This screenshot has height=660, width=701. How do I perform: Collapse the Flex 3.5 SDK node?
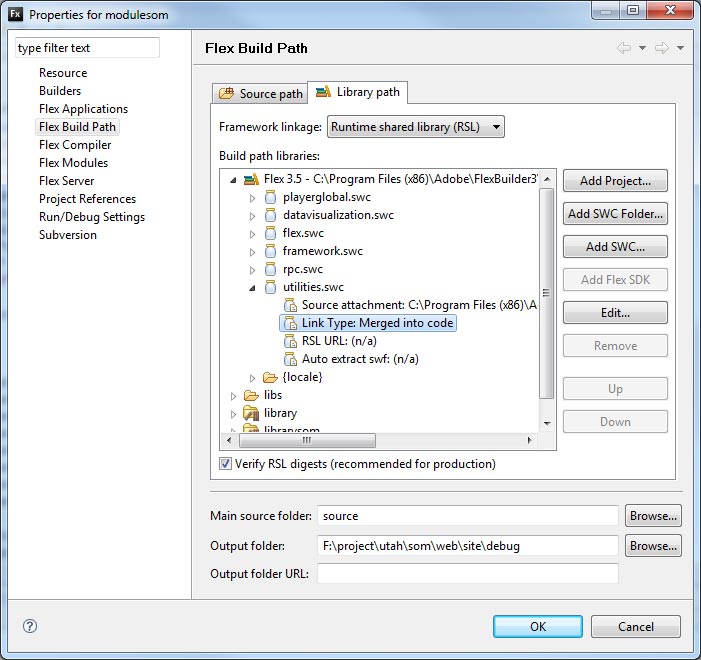click(233, 180)
